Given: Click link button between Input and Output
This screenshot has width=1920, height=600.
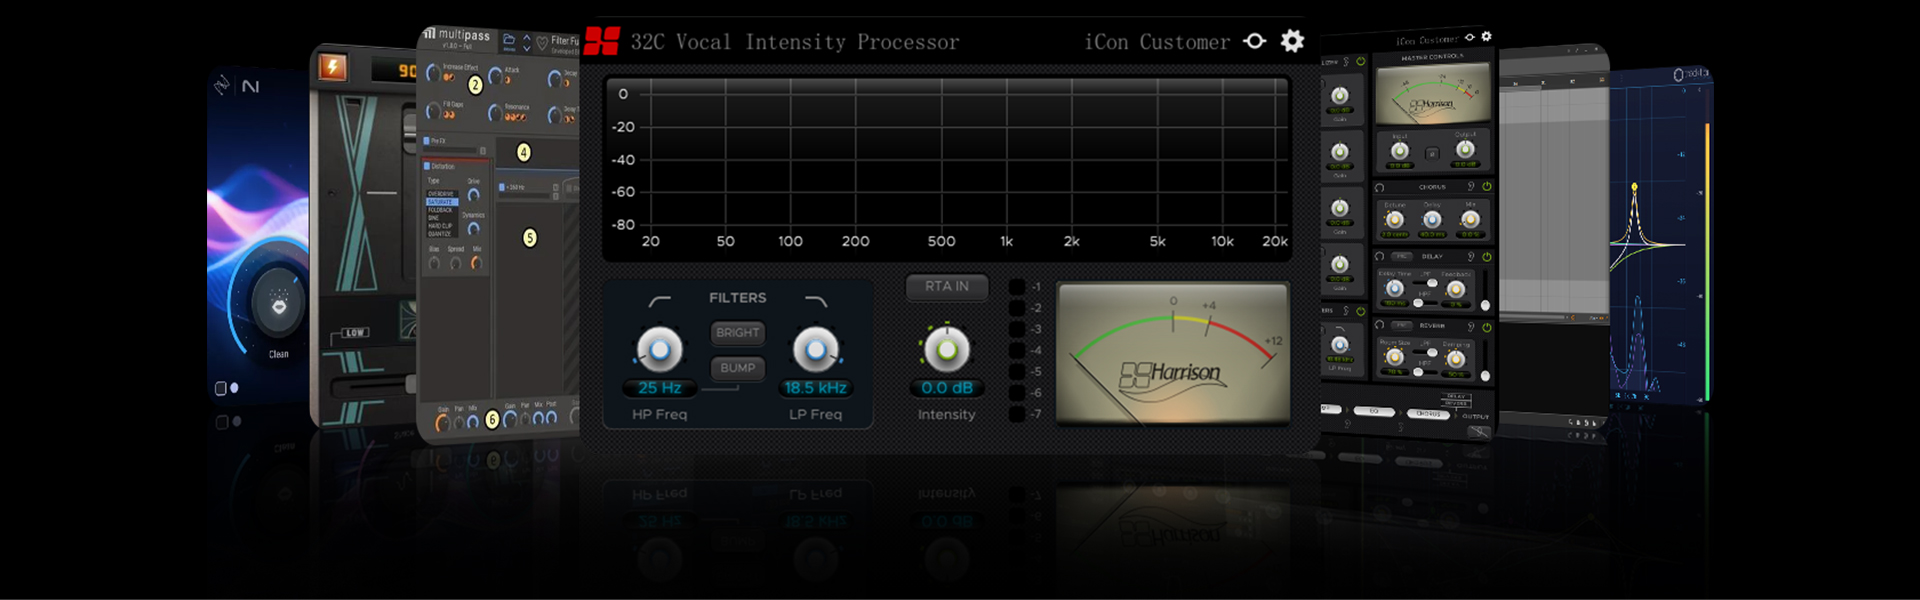Looking at the screenshot, I should [x=1431, y=153].
